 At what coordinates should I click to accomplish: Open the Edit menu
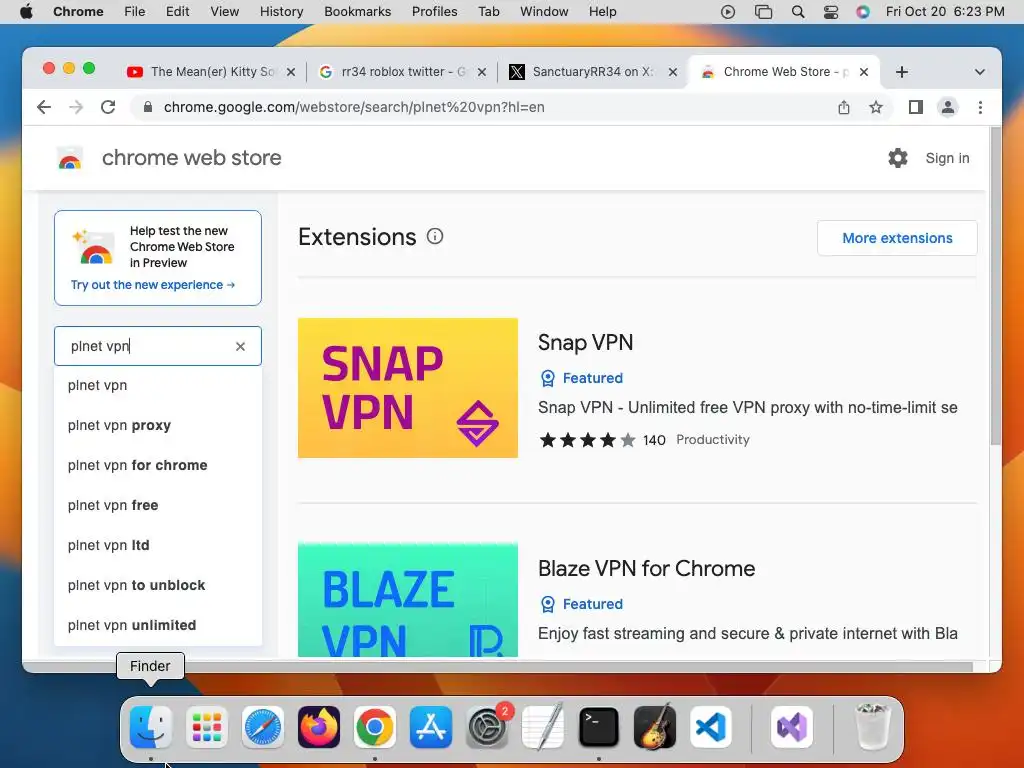coord(177,12)
